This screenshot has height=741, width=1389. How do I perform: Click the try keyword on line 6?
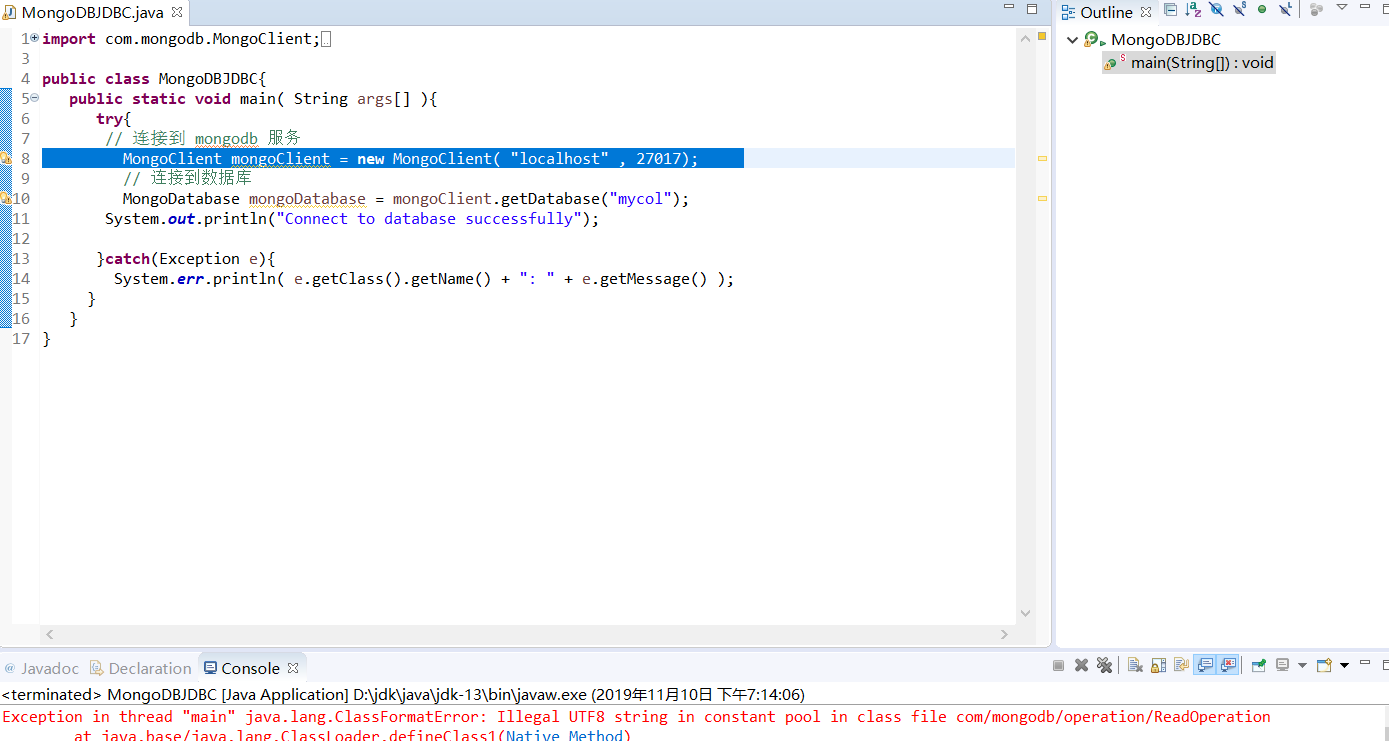tap(109, 118)
